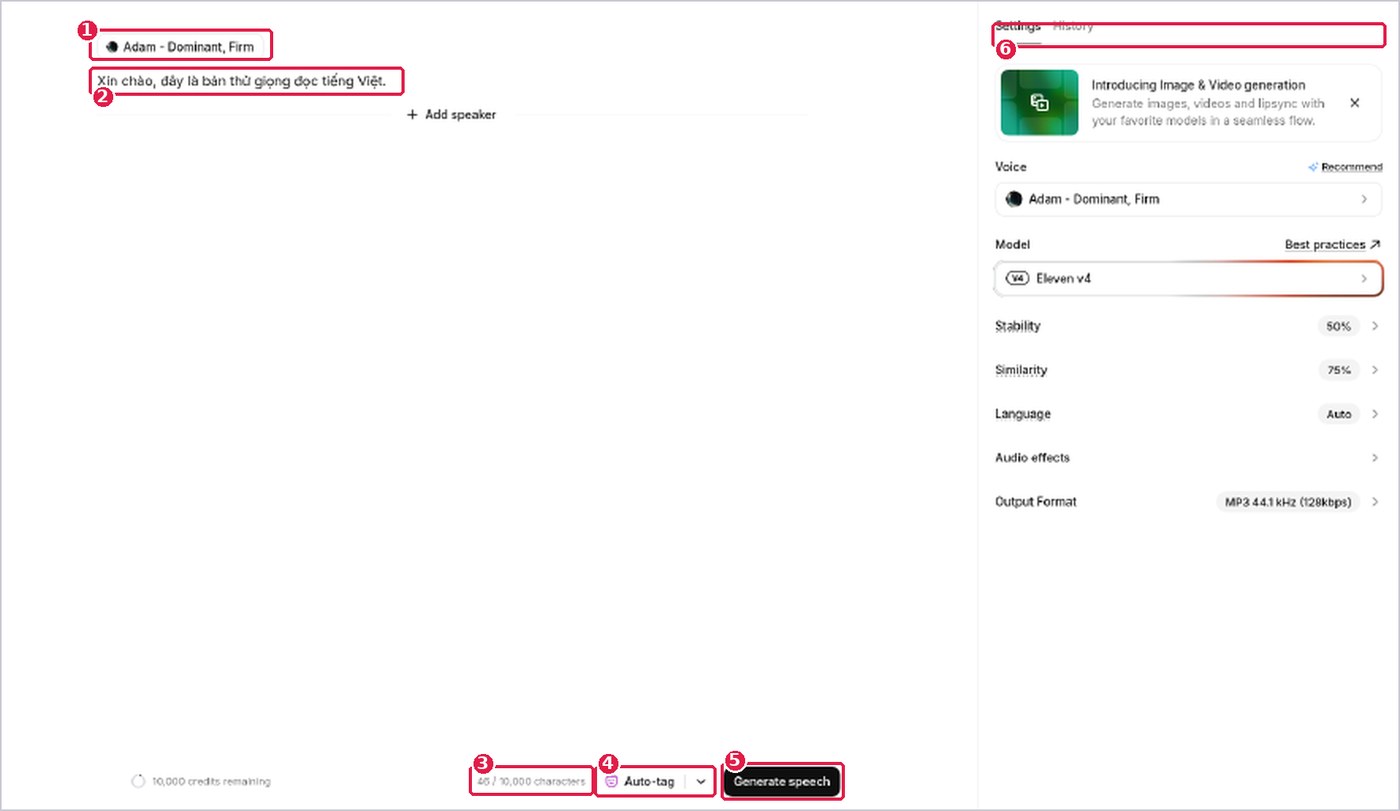Click the Similarity label
Image resolution: width=1400 pixels, height=811 pixels.
1021,370
